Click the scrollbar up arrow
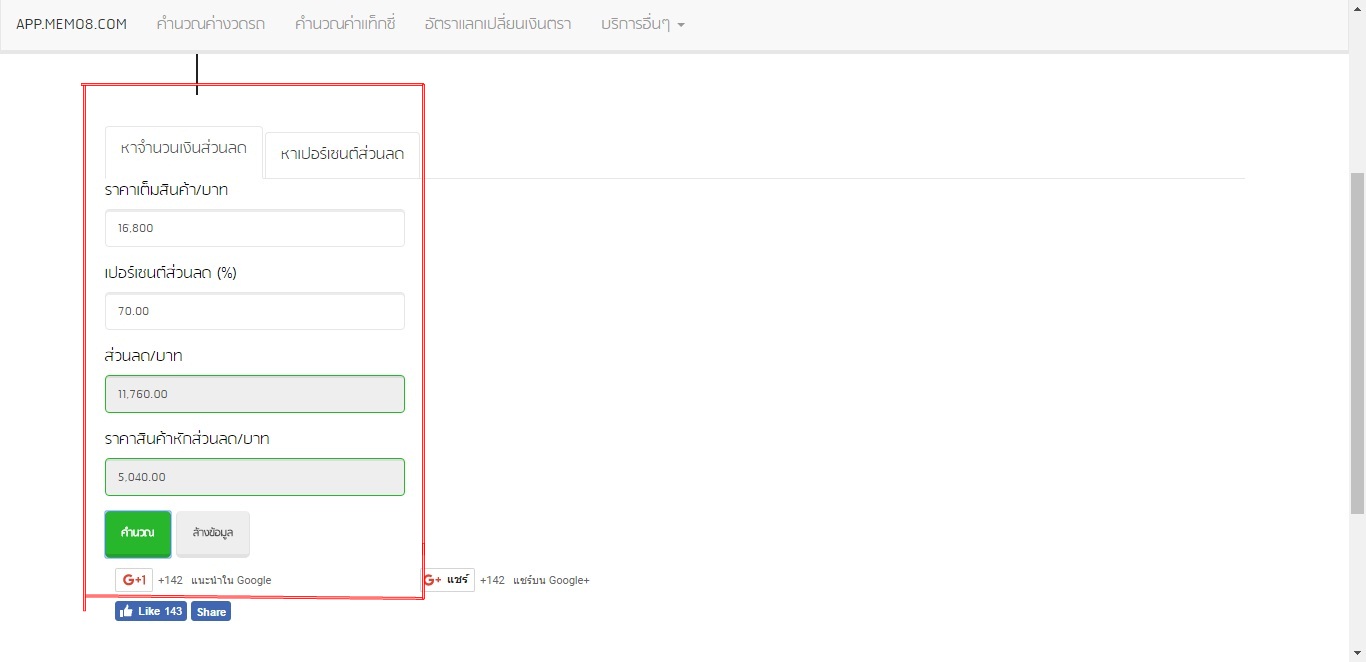Image resolution: width=1366 pixels, height=662 pixels. click(1357, 8)
